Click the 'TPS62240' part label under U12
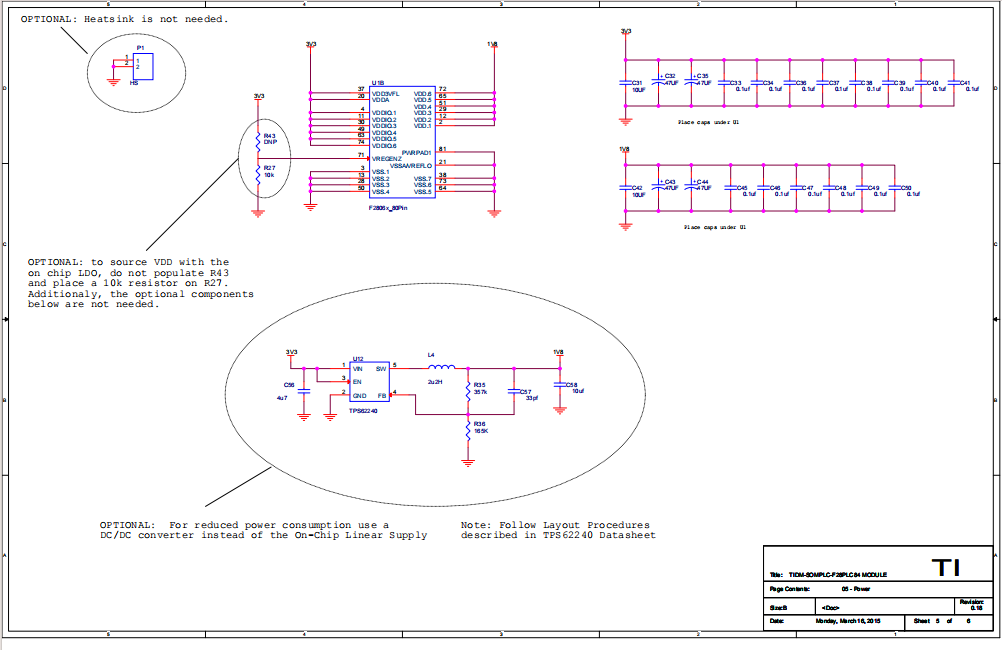The image size is (1002, 650). 363,411
